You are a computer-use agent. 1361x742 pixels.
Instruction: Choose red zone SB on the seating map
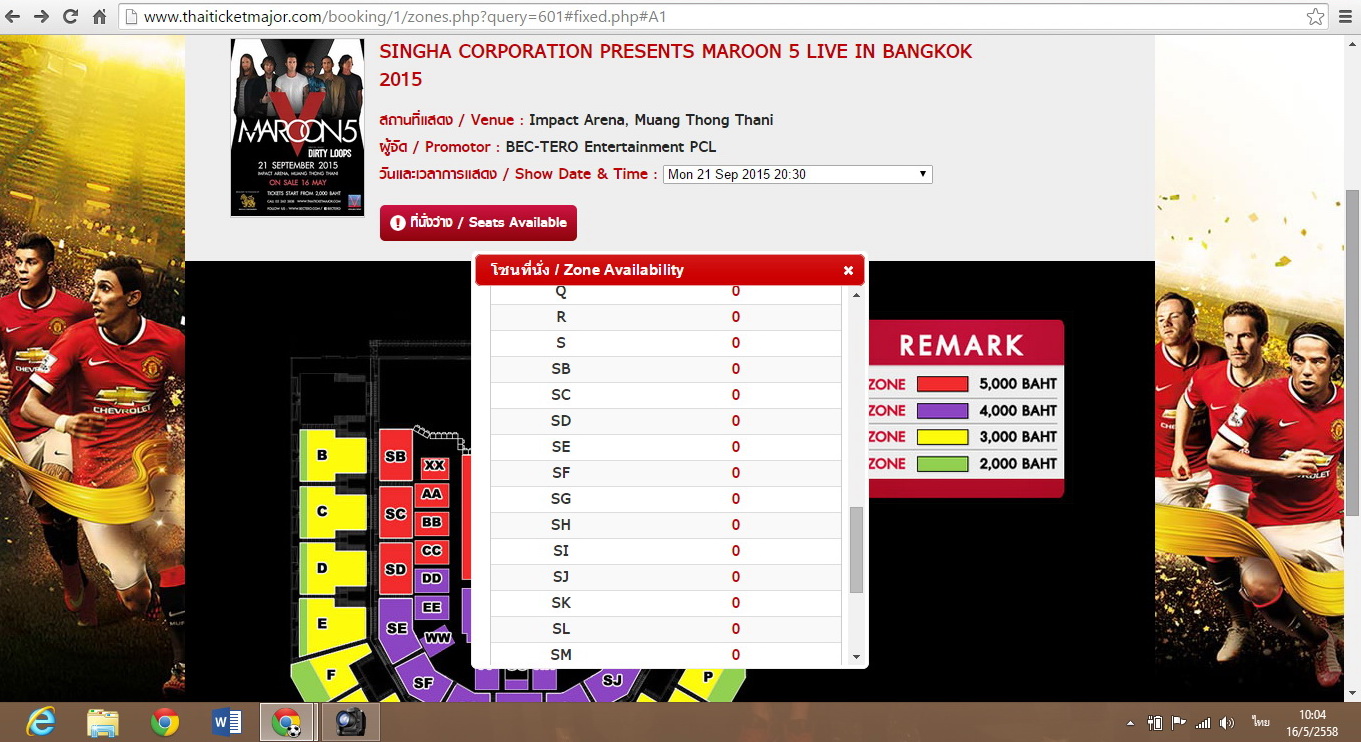point(396,456)
